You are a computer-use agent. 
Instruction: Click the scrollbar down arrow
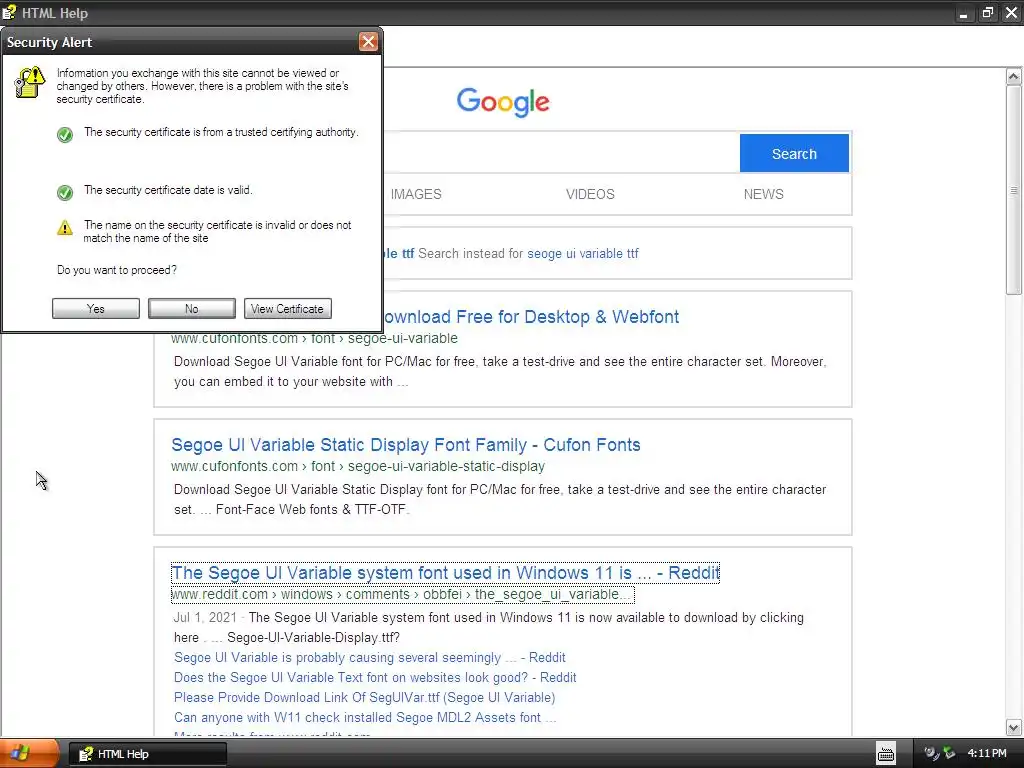pos(1014,727)
